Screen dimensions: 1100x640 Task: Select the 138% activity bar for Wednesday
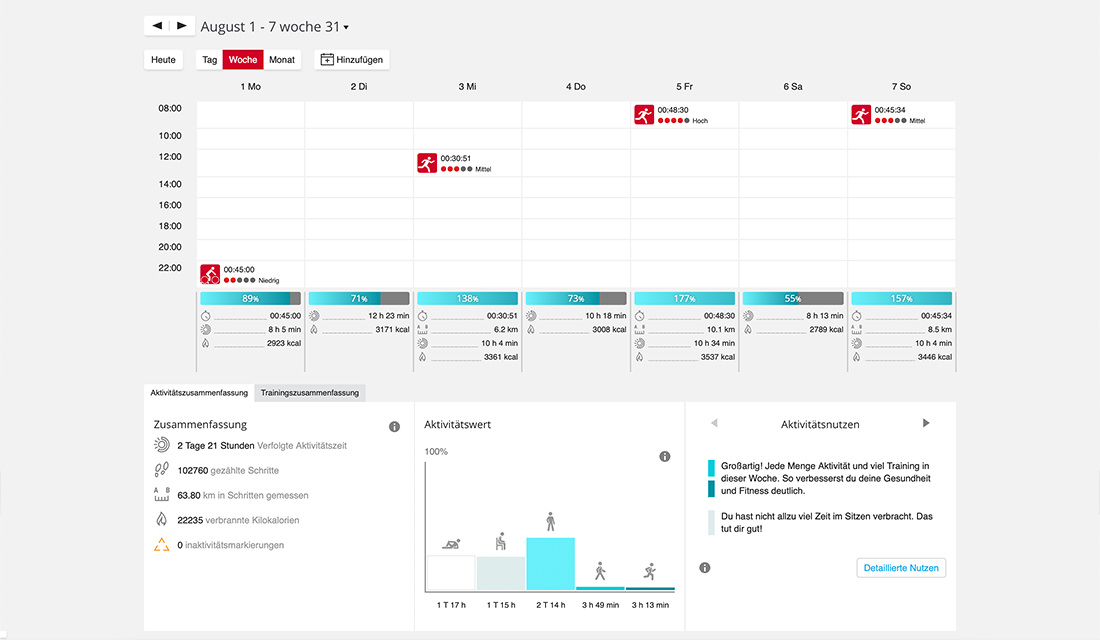coord(467,298)
